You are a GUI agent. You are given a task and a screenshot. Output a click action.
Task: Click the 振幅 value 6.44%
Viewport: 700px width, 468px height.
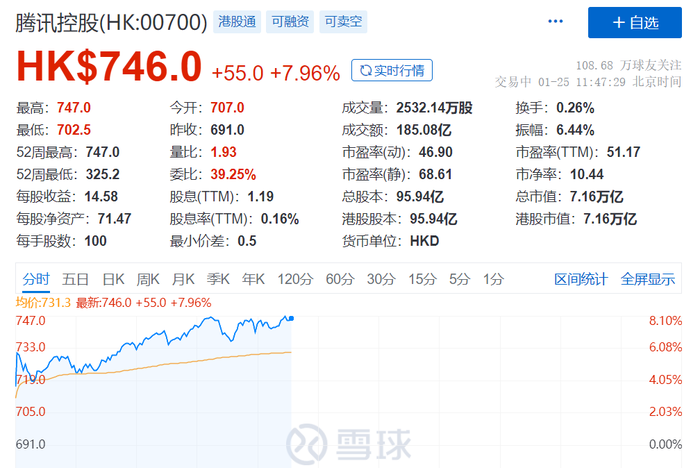tap(575, 130)
